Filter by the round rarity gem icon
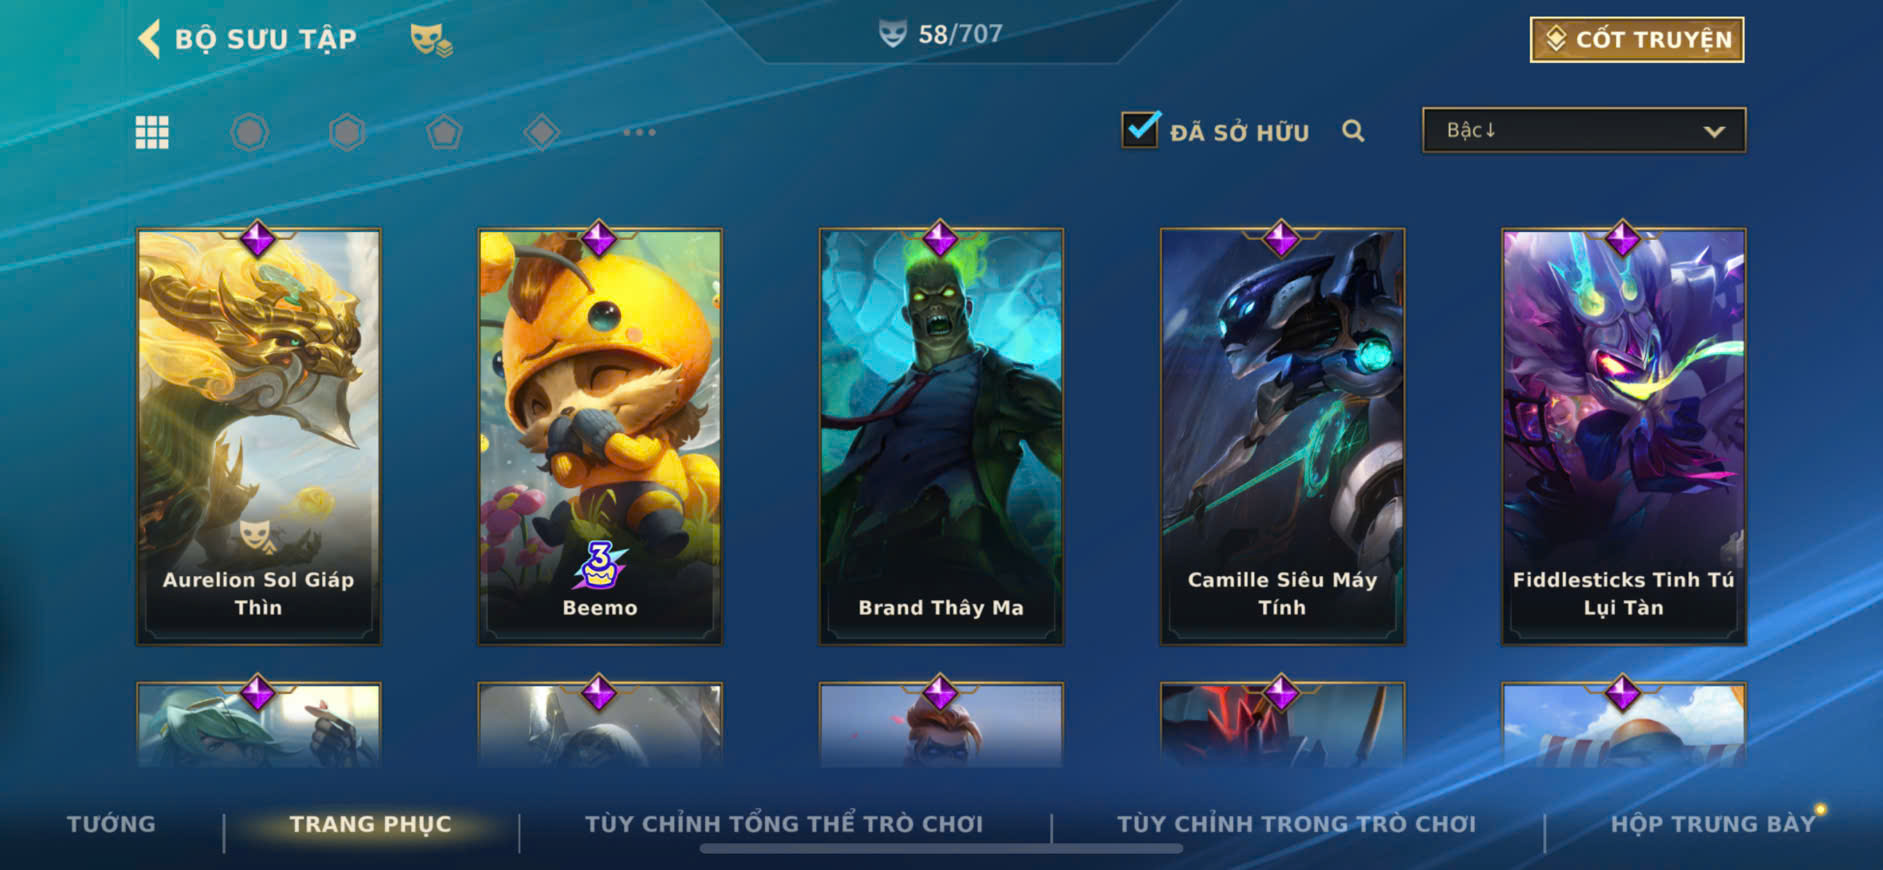This screenshot has height=870, width=1883. 249,132
